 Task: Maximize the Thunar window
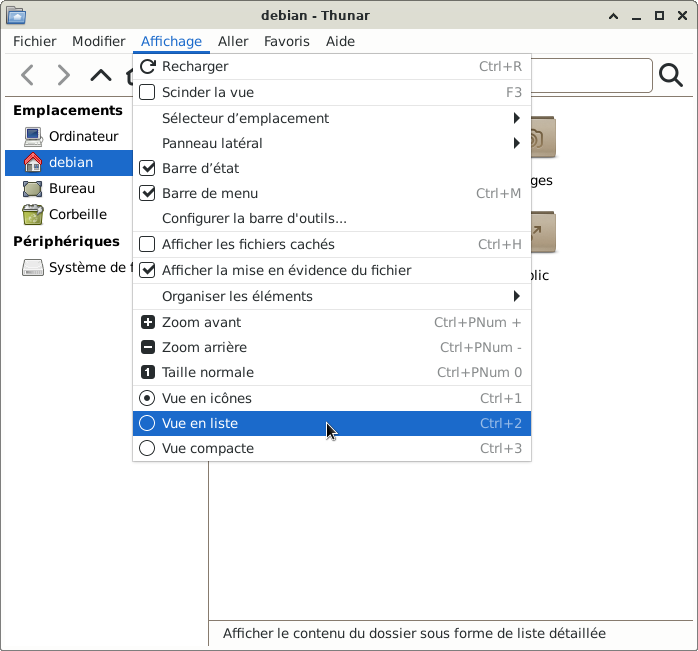point(659,16)
